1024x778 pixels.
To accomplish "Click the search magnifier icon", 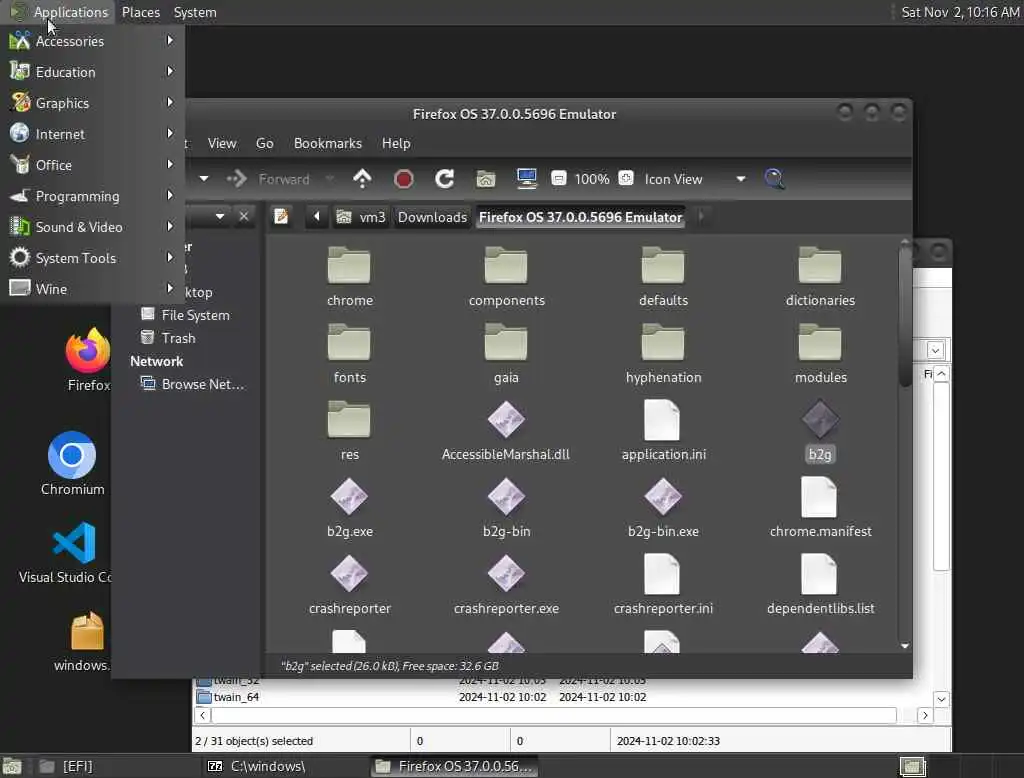I will pyautogui.click(x=775, y=179).
